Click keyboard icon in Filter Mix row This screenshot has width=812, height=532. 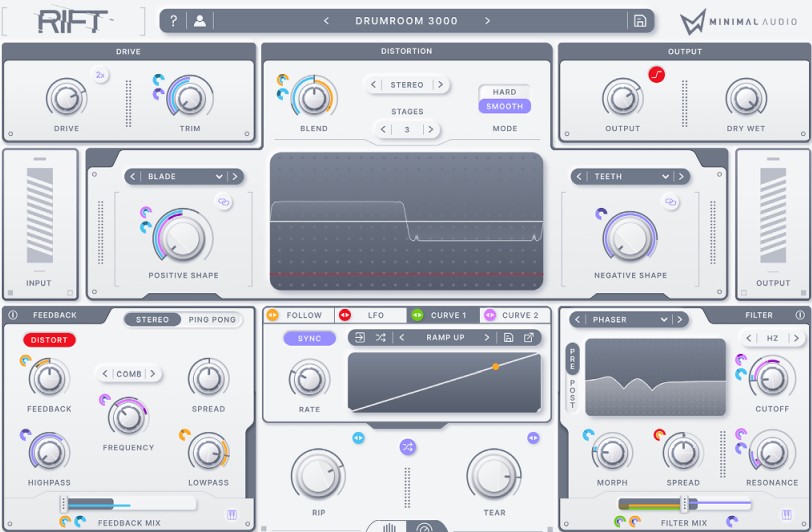pos(786,514)
